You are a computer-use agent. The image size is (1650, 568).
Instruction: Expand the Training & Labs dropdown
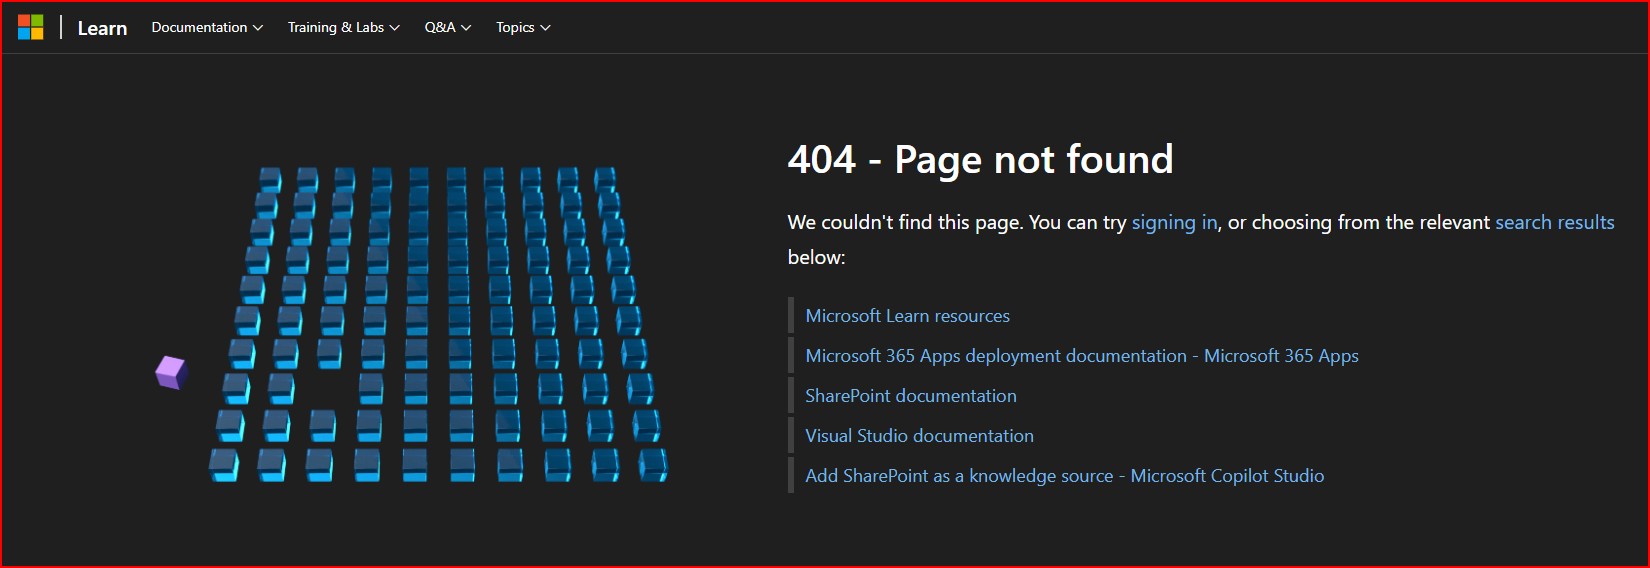pos(343,27)
